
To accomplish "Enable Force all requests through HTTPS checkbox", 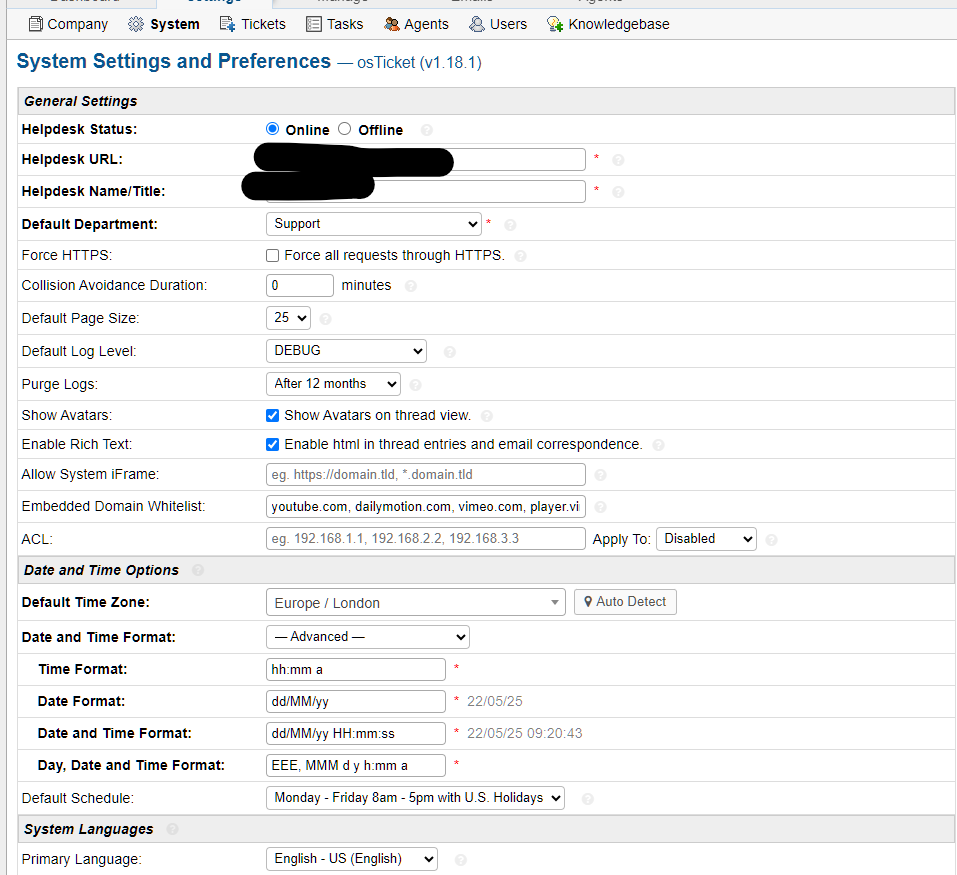I will 273,255.
